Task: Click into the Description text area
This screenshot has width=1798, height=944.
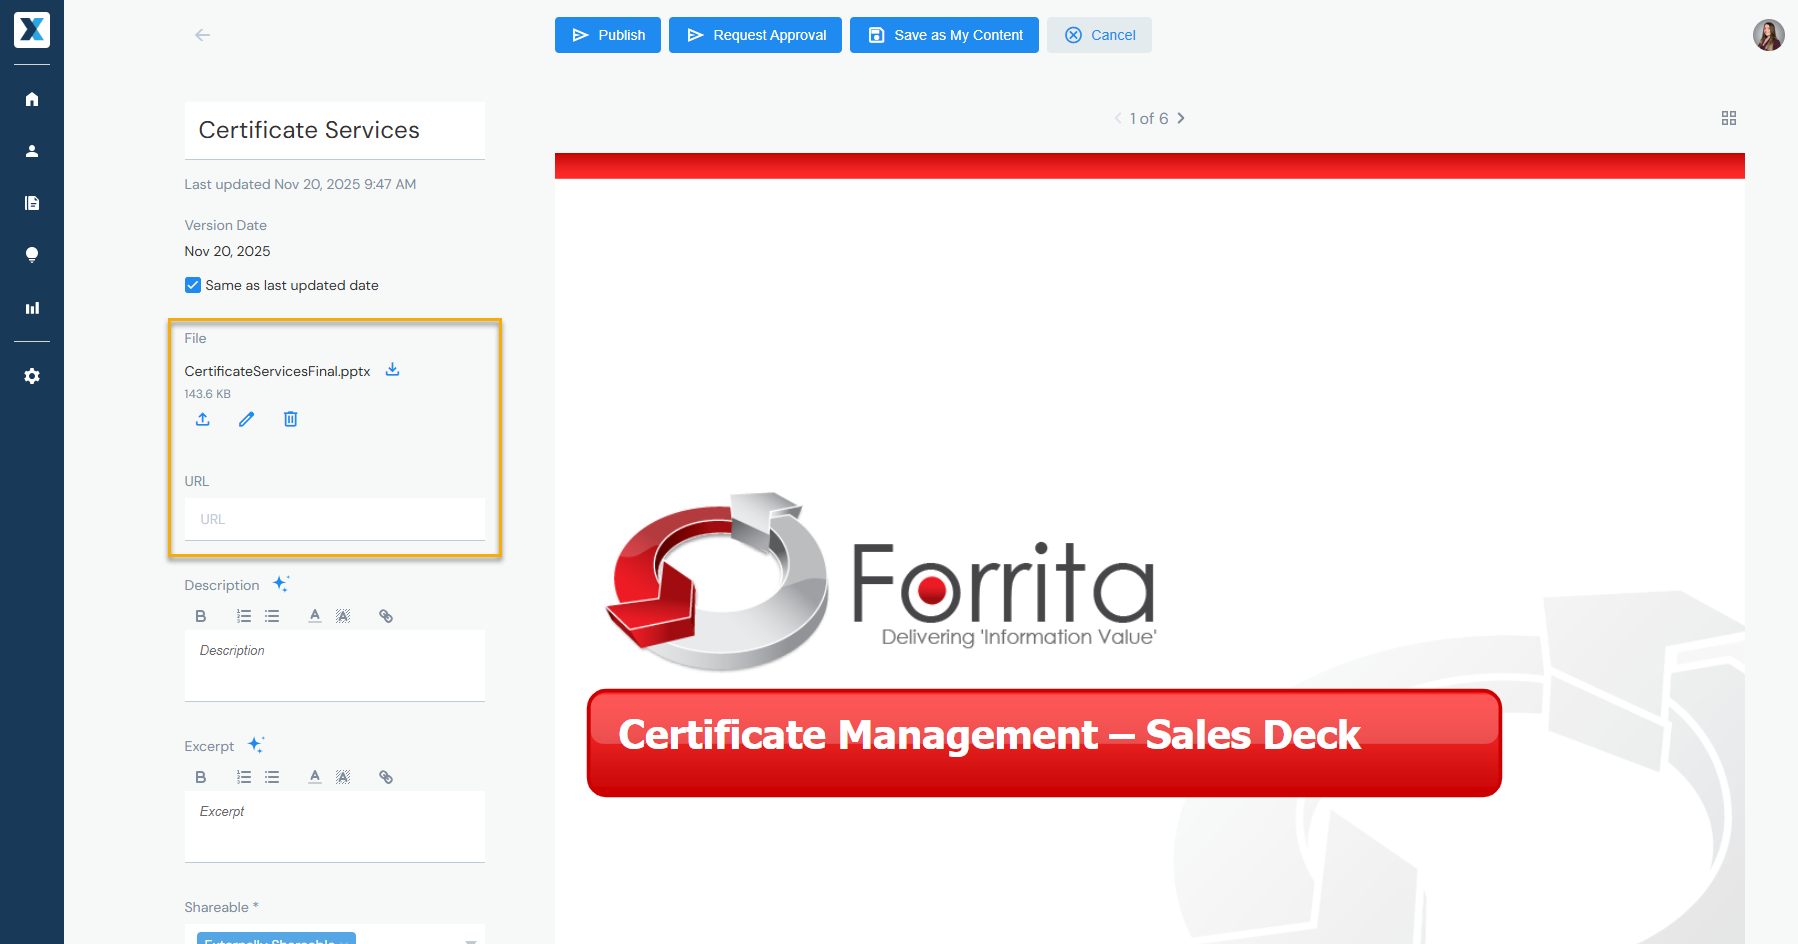Action: tap(335, 666)
